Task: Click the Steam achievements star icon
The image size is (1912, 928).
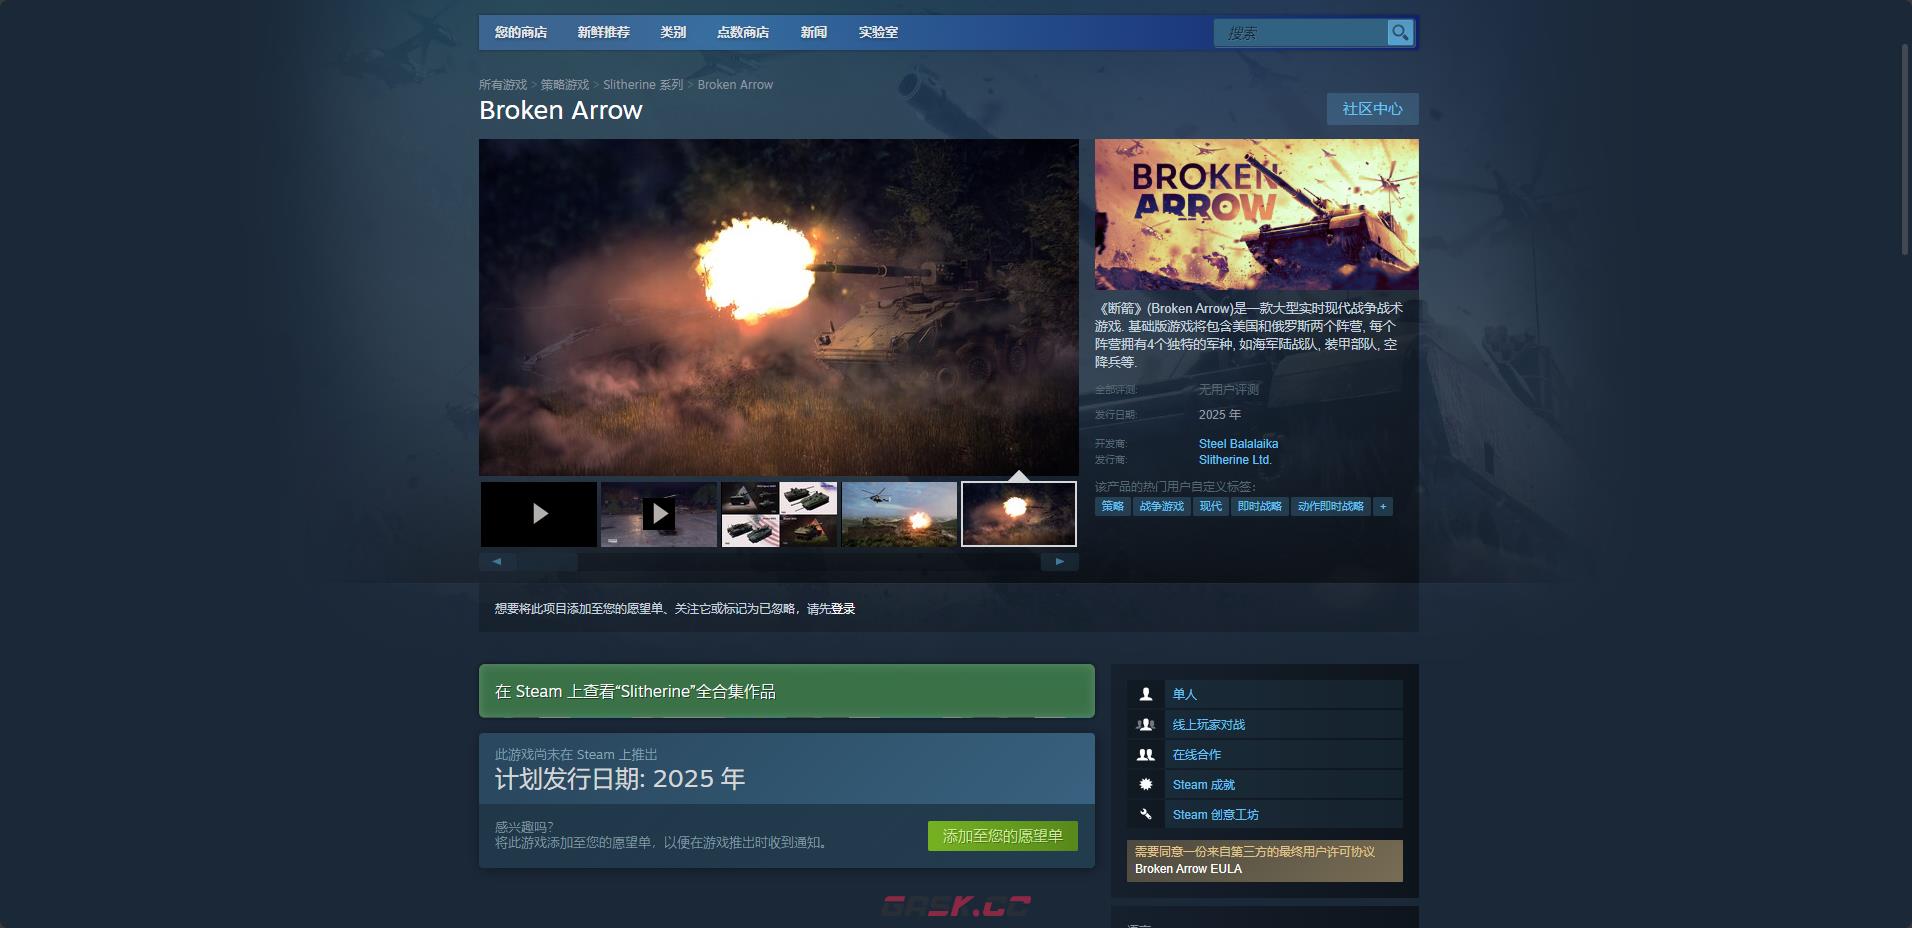Action: [x=1146, y=785]
